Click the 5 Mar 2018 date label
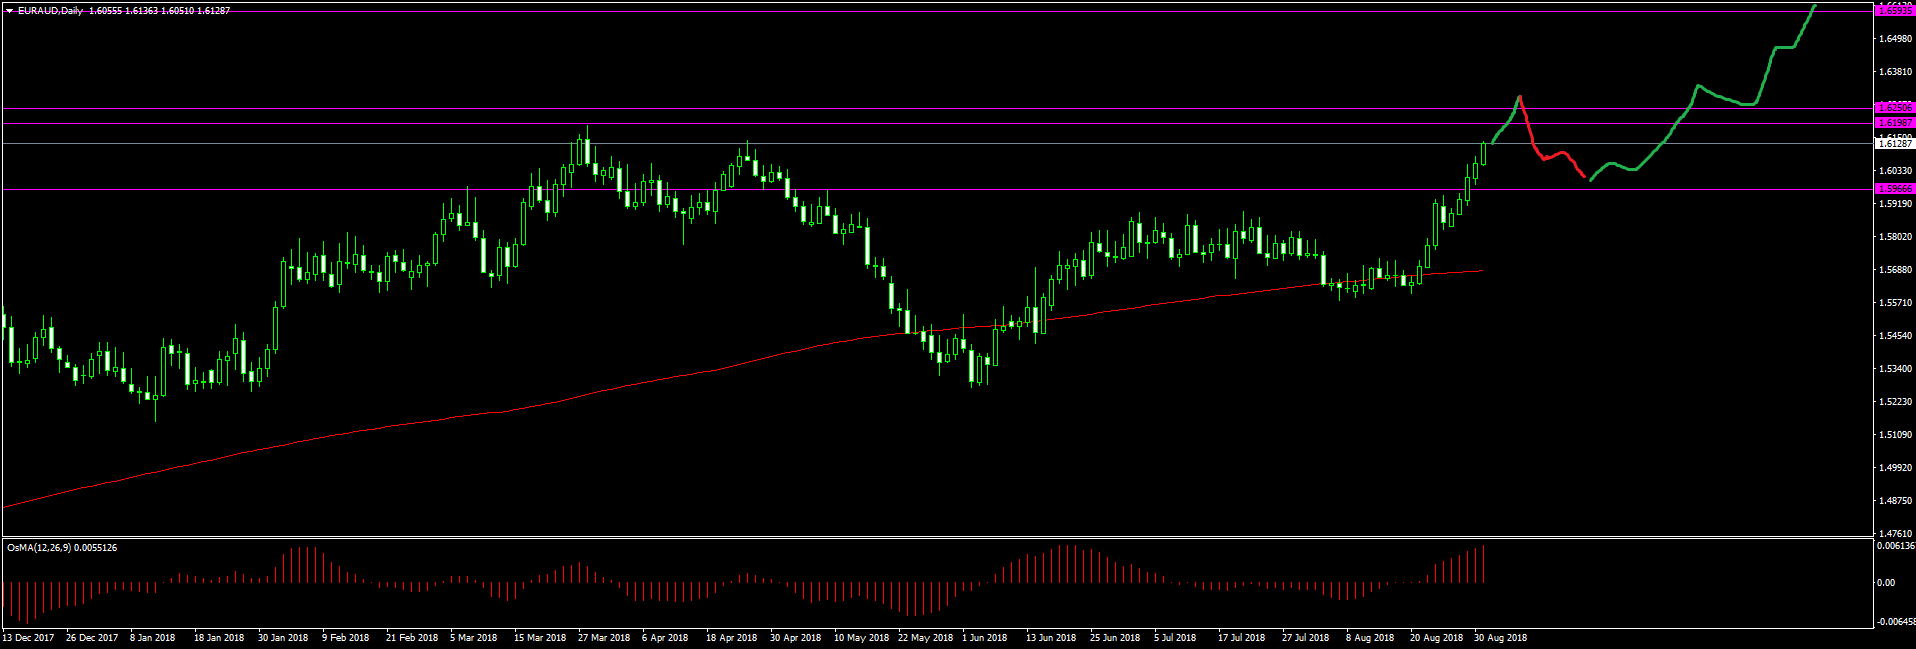 pos(473,638)
